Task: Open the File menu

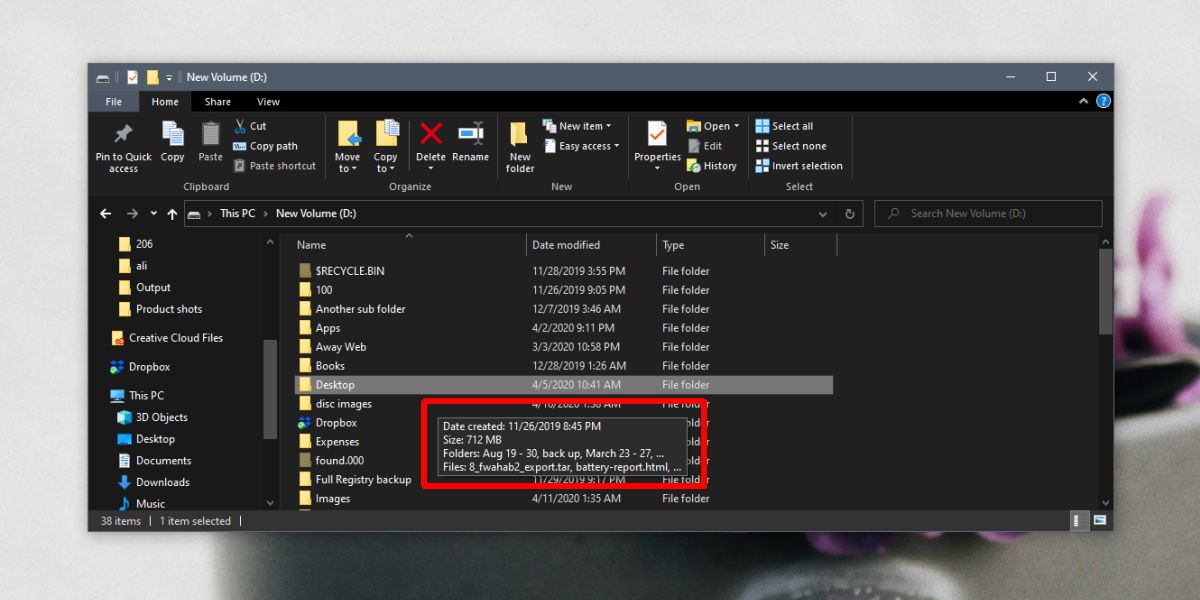Action: pos(113,101)
